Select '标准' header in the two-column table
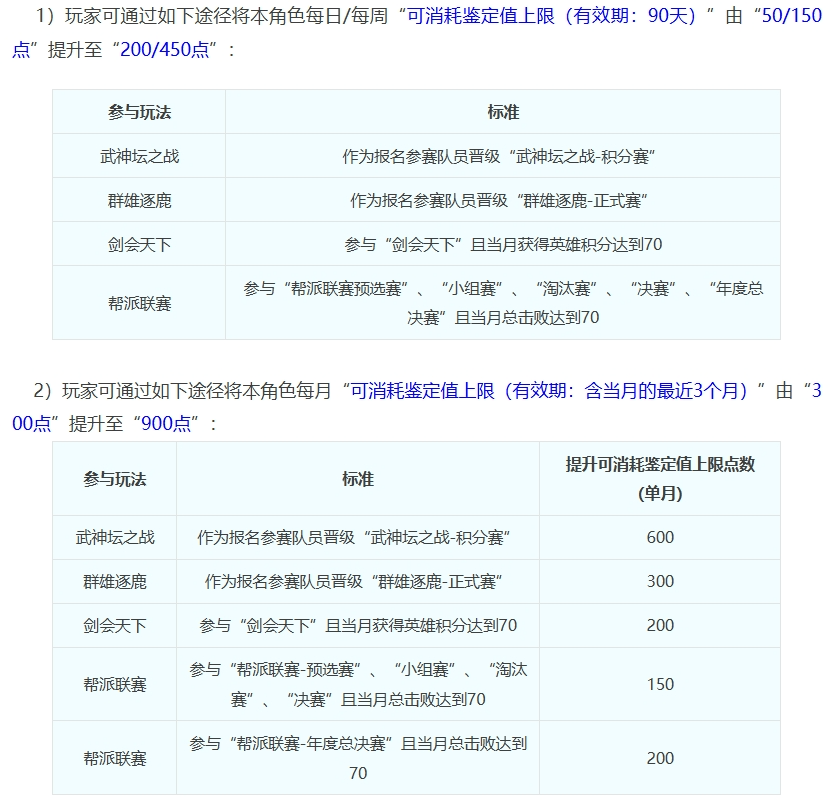This screenshot has height=802, width=834. click(502, 112)
